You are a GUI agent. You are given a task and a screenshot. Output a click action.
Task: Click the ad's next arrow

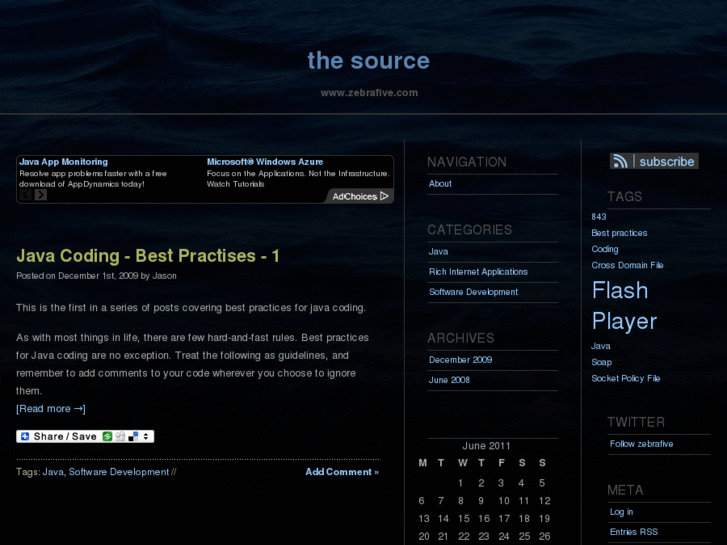[41, 195]
